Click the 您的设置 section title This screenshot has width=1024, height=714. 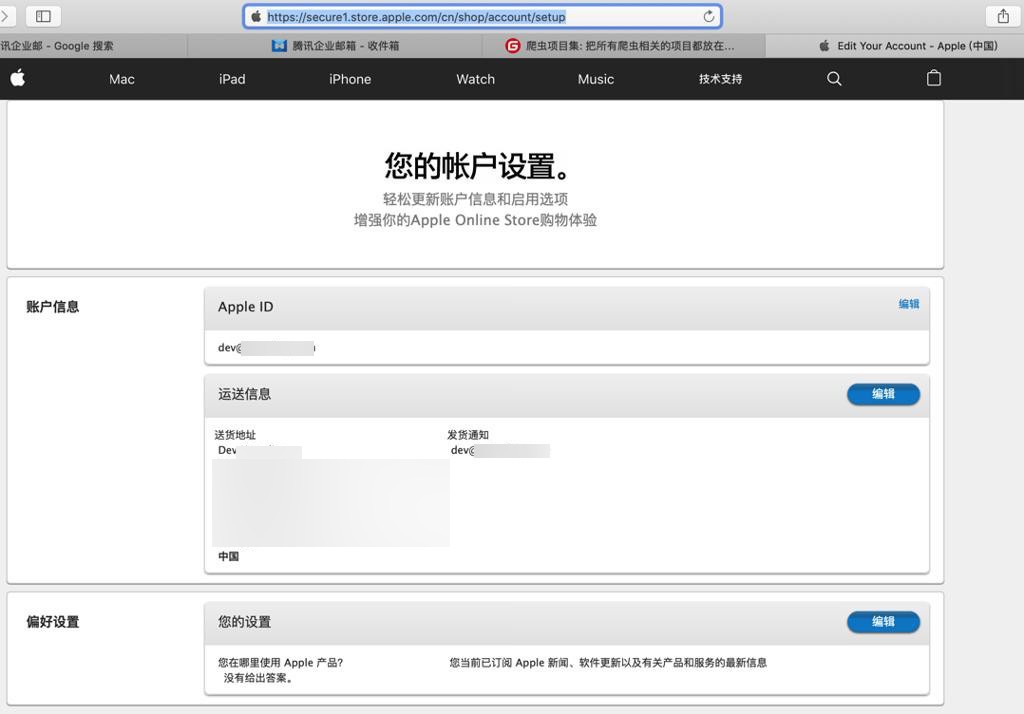[x=244, y=622]
